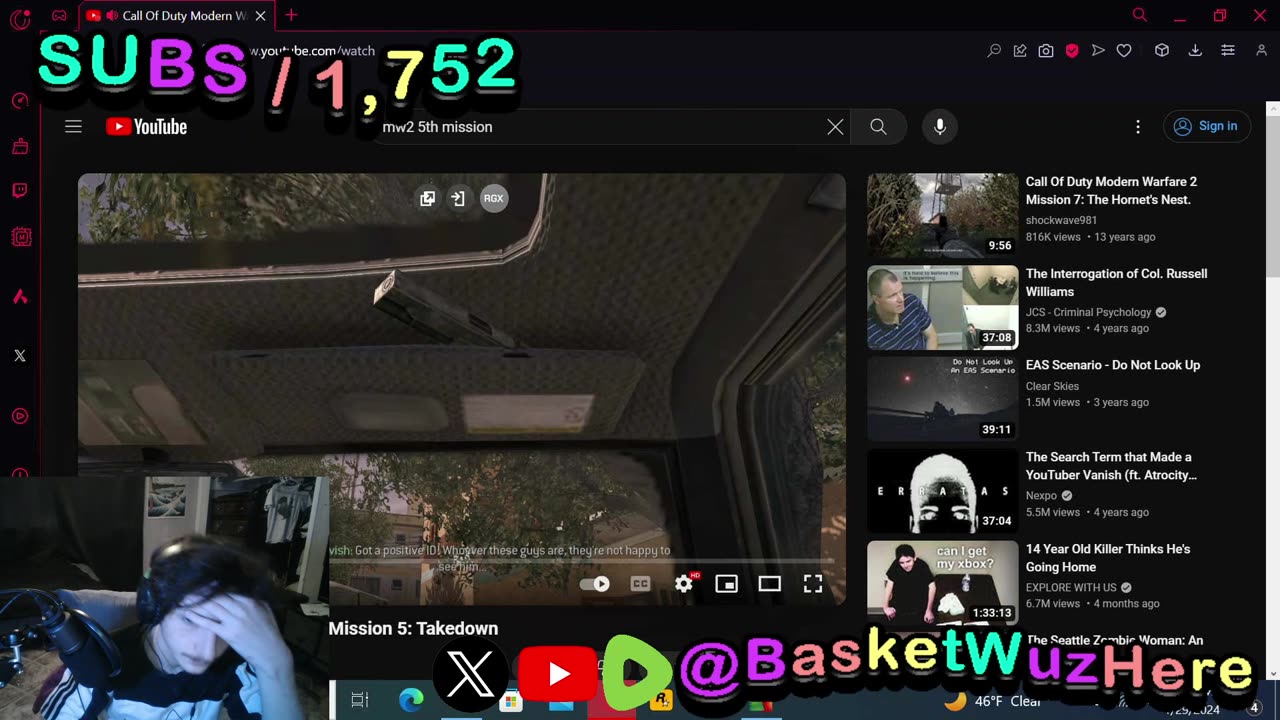Go to the YouTube home logo
The image size is (1280, 720).
coord(147,127)
